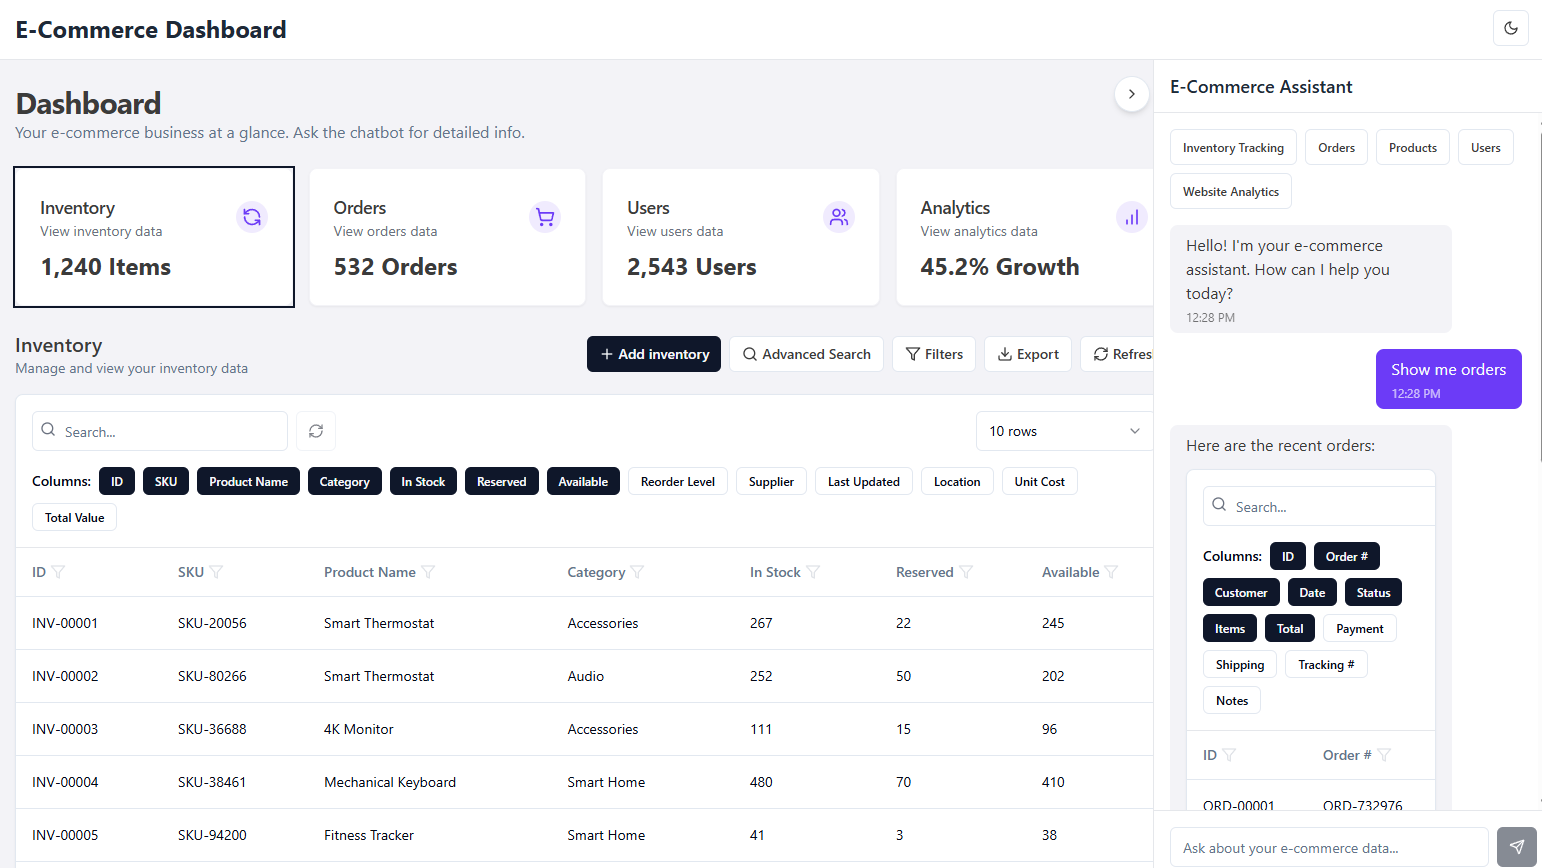
Task: Click the refresh icon beside the inventory search box
Action: [315, 431]
